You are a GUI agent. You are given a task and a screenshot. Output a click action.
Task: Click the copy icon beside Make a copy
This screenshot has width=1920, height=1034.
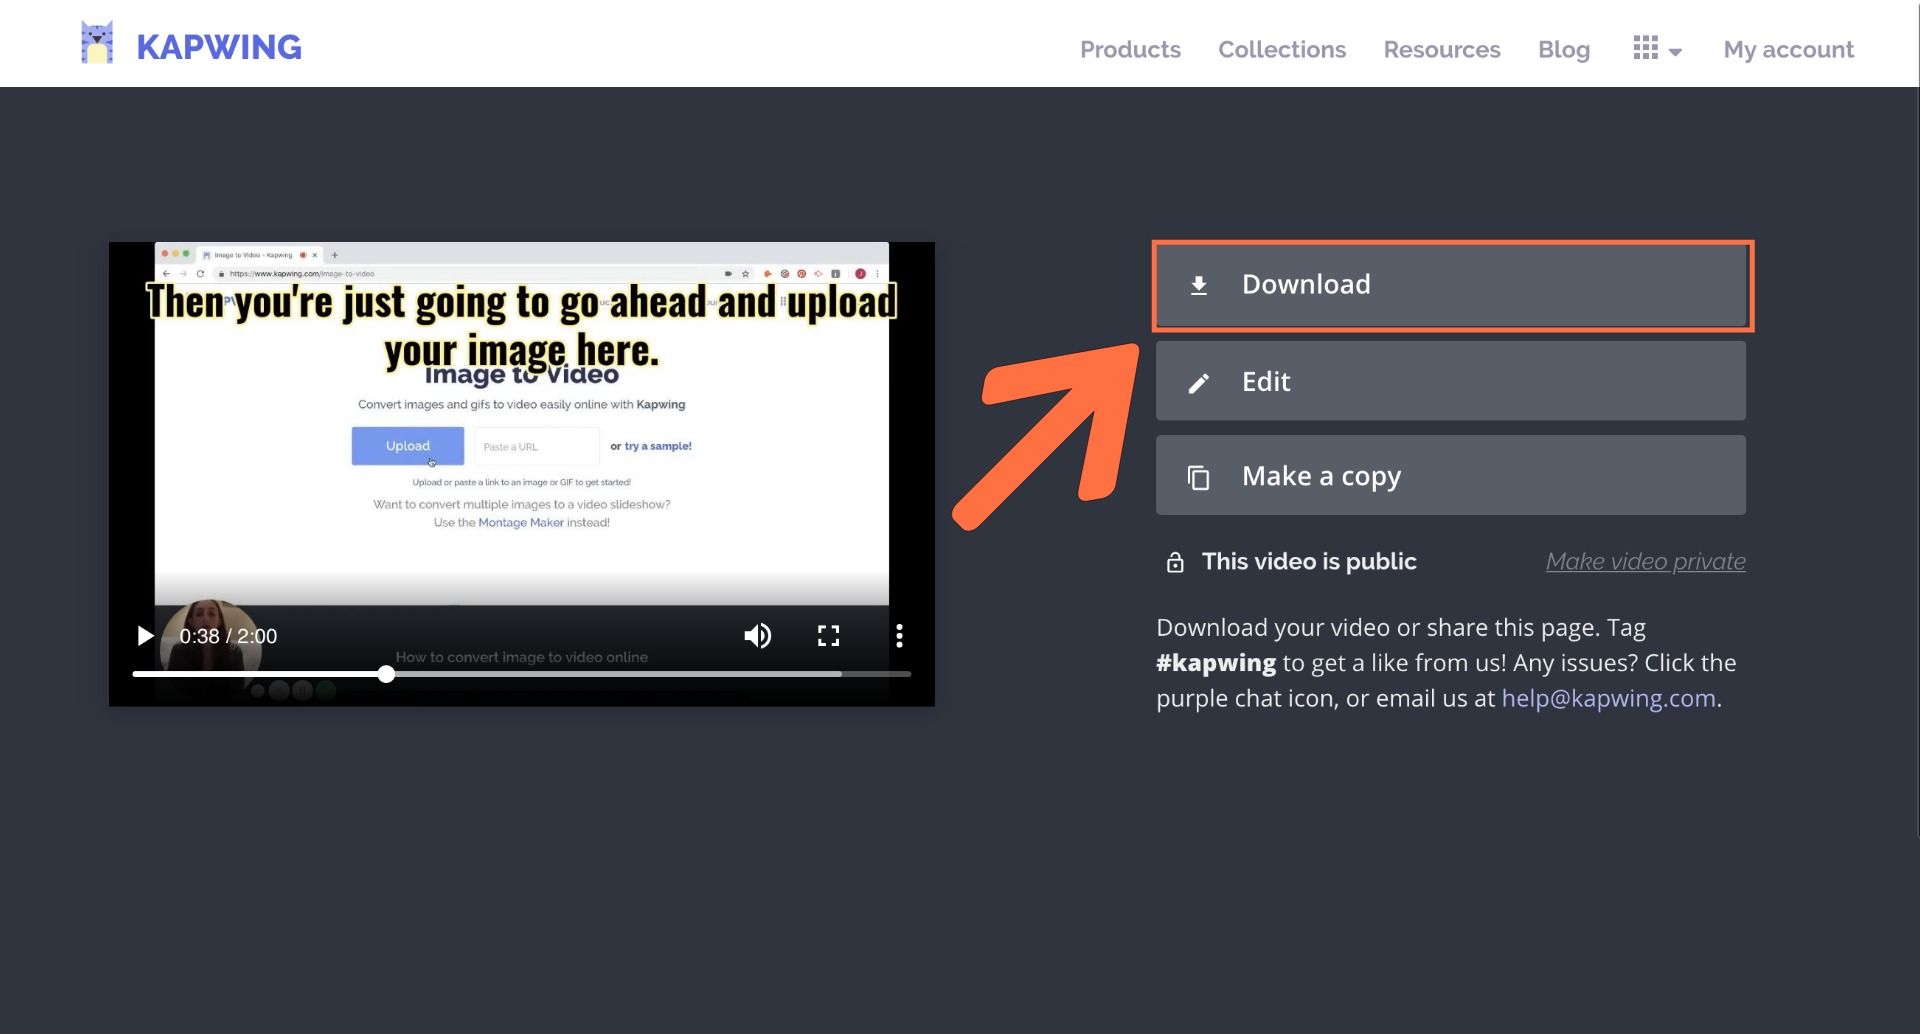tap(1198, 478)
